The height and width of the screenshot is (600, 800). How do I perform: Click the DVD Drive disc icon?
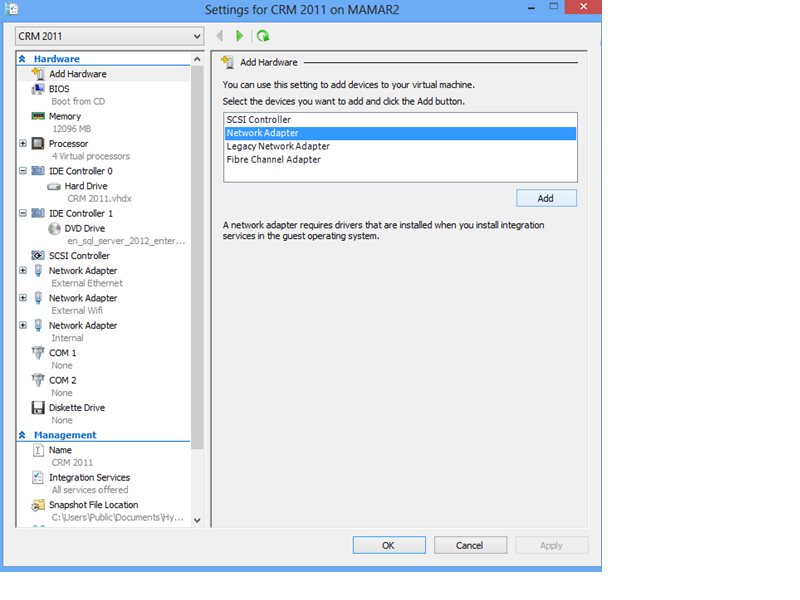[54, 228]
